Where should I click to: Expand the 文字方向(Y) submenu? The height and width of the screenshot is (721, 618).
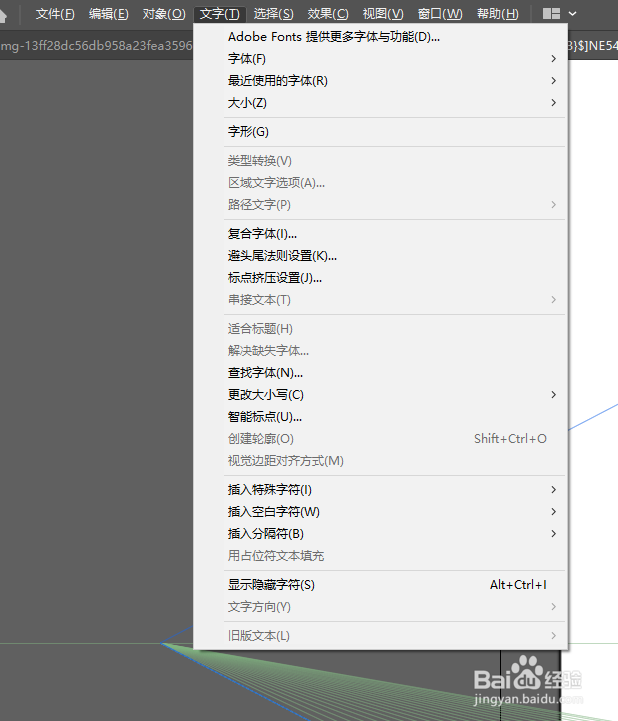click(x=381, y=607)
